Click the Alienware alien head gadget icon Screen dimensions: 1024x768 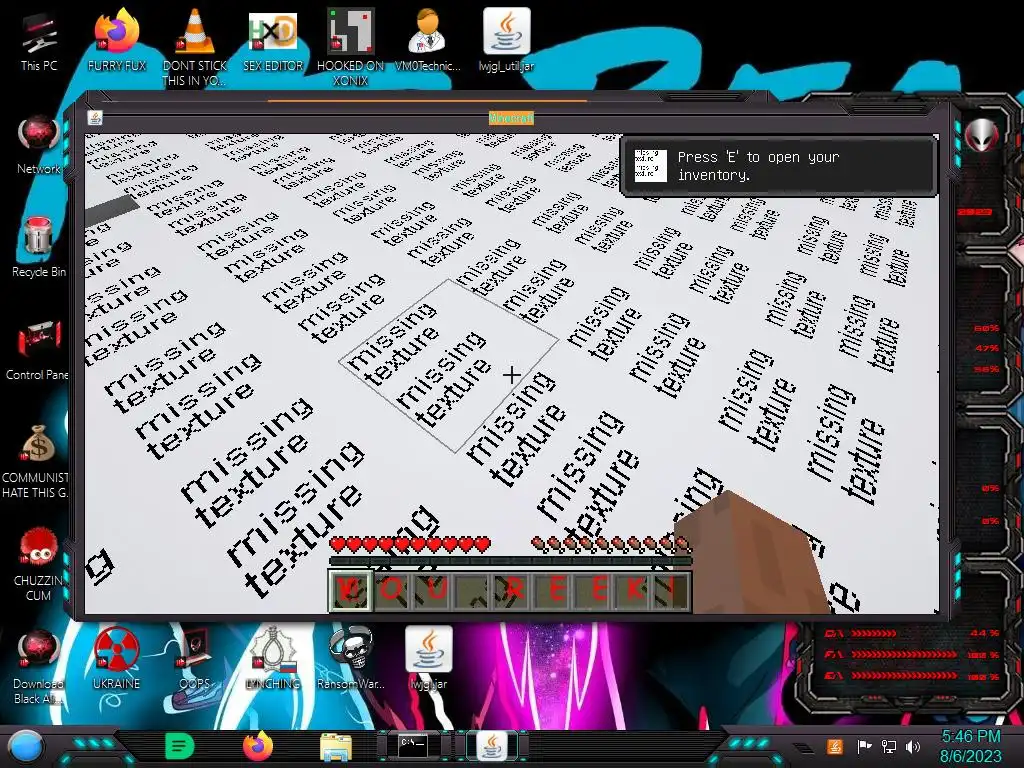pyautogui.click(x=982, y=135)
